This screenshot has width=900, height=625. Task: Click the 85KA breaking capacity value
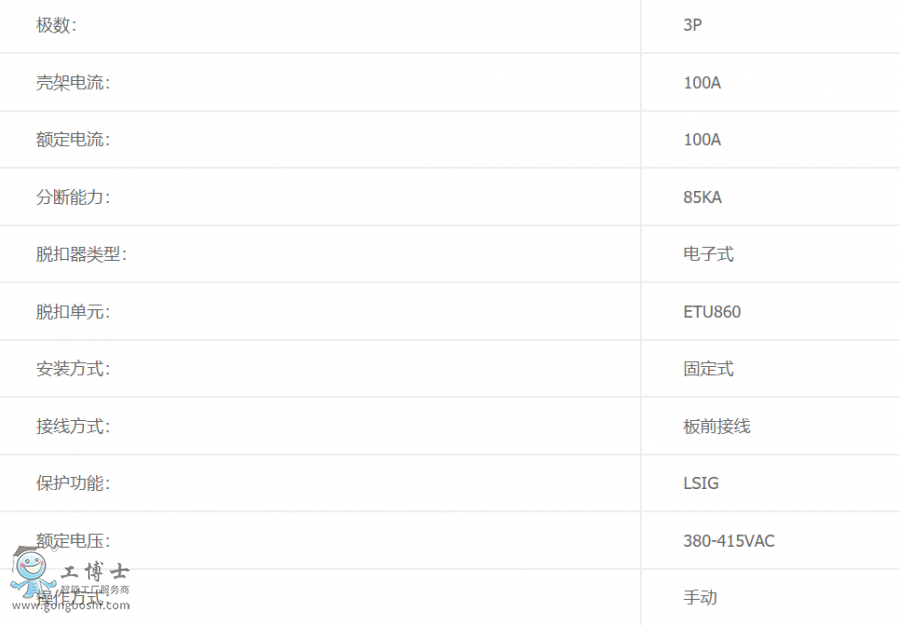pos(702,197)
